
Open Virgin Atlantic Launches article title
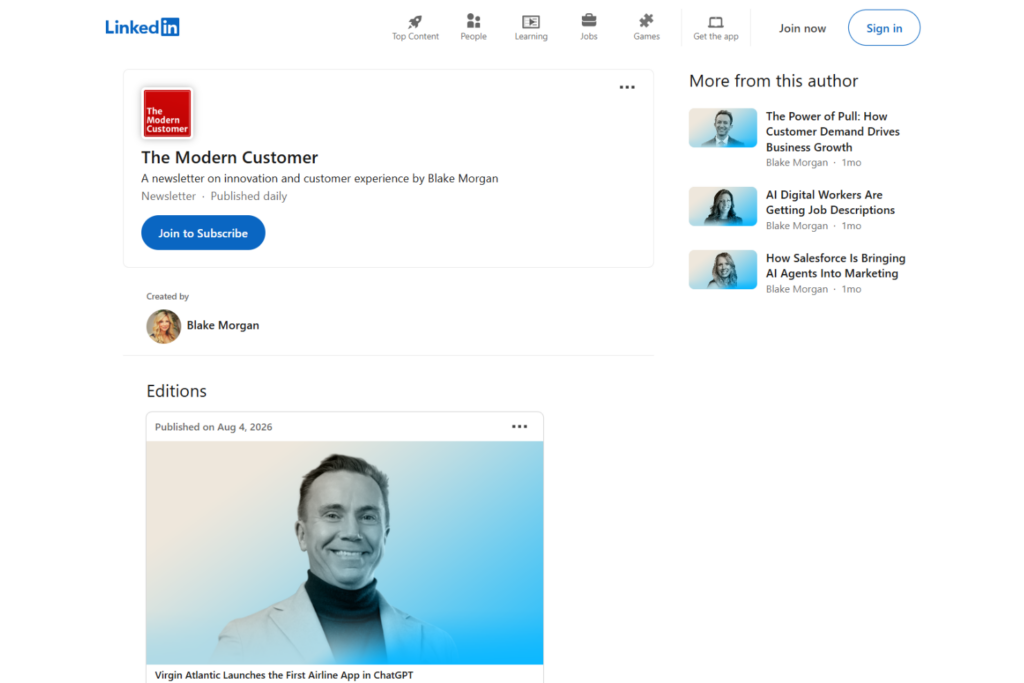(284, 675)
